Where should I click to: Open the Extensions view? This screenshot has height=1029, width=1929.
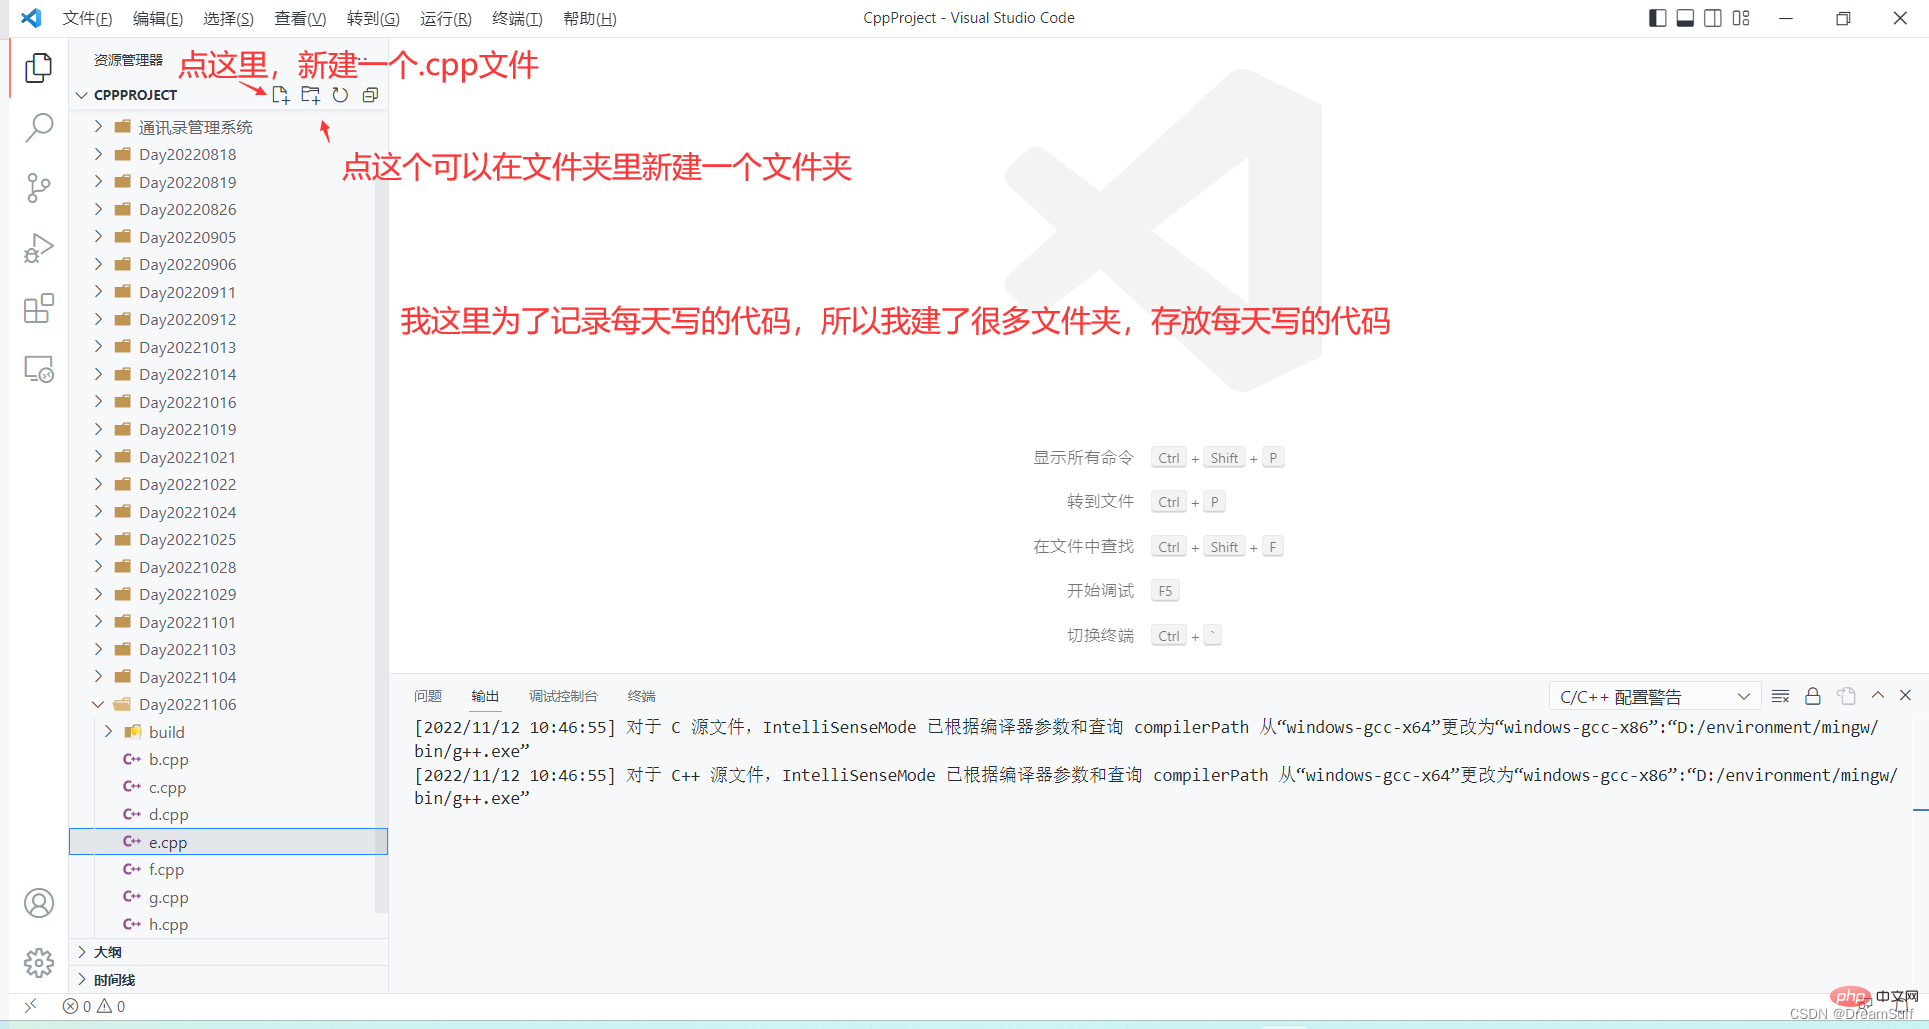[38, 308]
